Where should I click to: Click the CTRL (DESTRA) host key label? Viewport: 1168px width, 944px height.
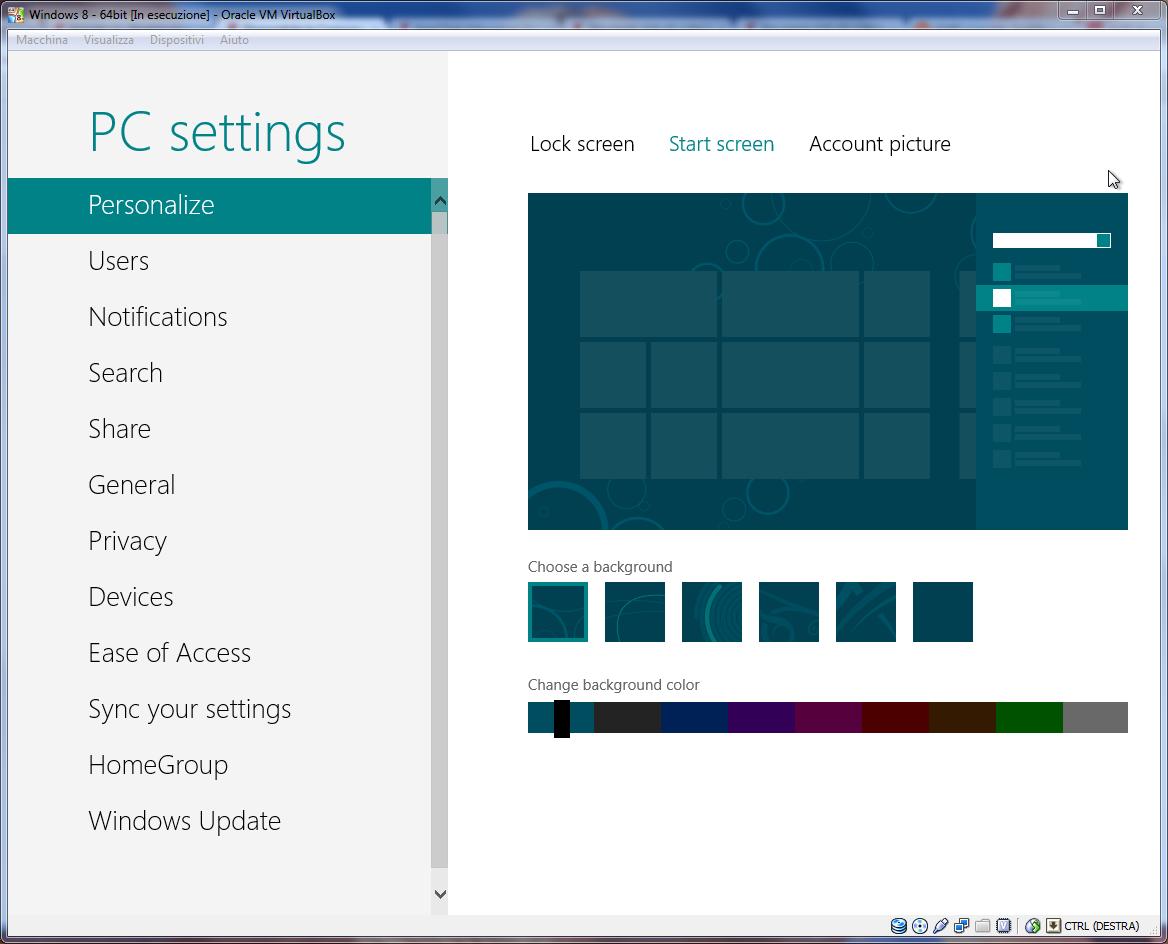pyautogui.click(x=1102, y=926)
